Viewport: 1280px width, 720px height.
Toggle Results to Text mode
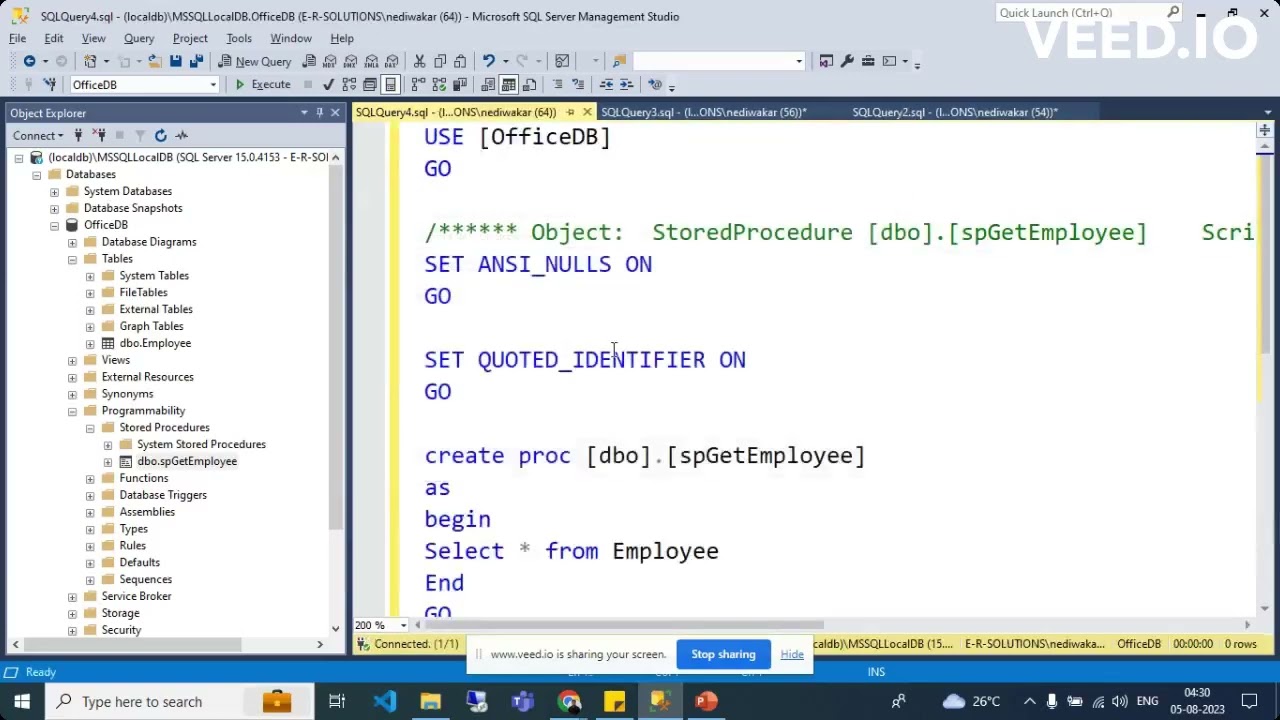click(488, 84)
